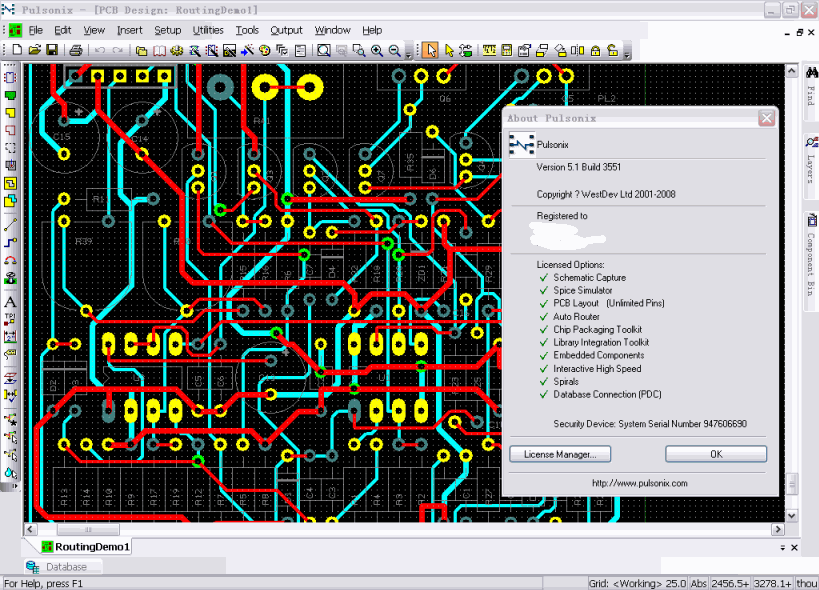Click the horizontal scrollbar thumb
819x590 pixels.
(x=88, y=529)
